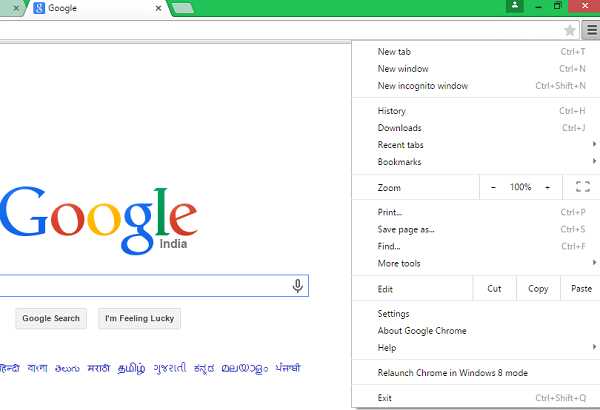
Task: Click the bookmark star icon
Action: point(570,31)
